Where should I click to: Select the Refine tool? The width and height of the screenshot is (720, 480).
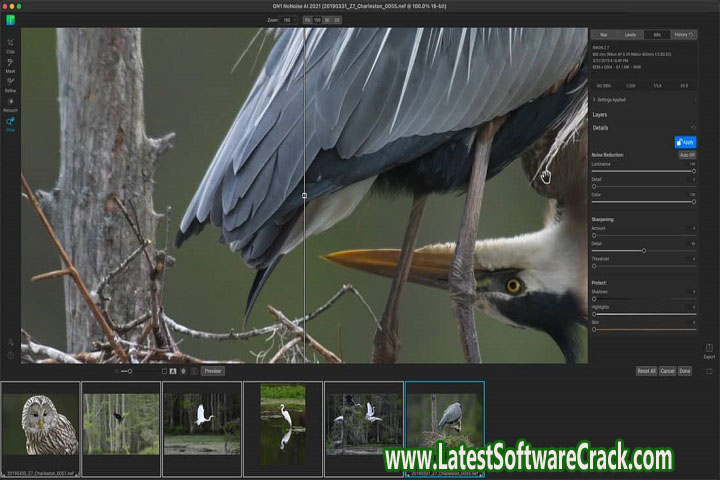10,85
